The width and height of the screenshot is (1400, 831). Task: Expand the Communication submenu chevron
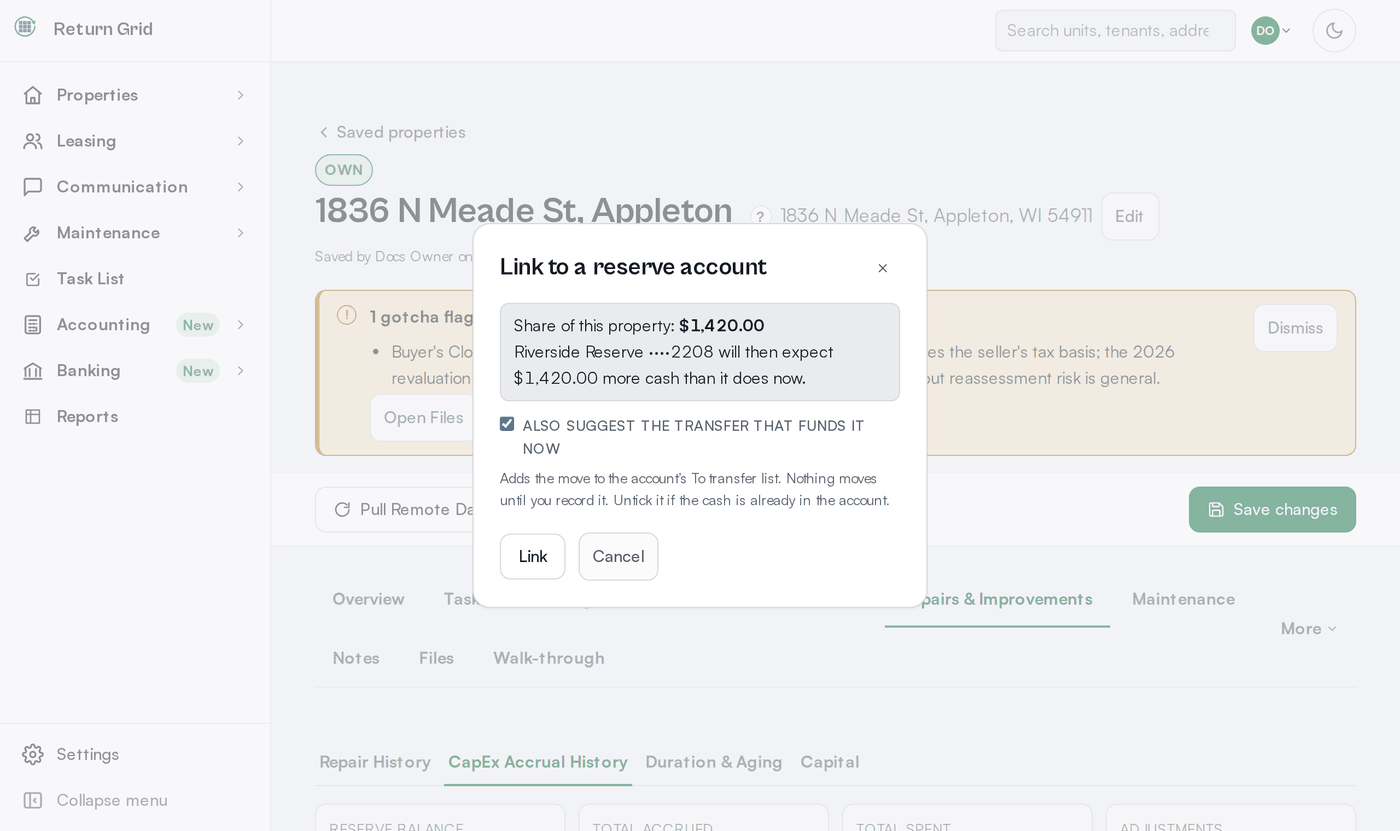pos(241,187)
